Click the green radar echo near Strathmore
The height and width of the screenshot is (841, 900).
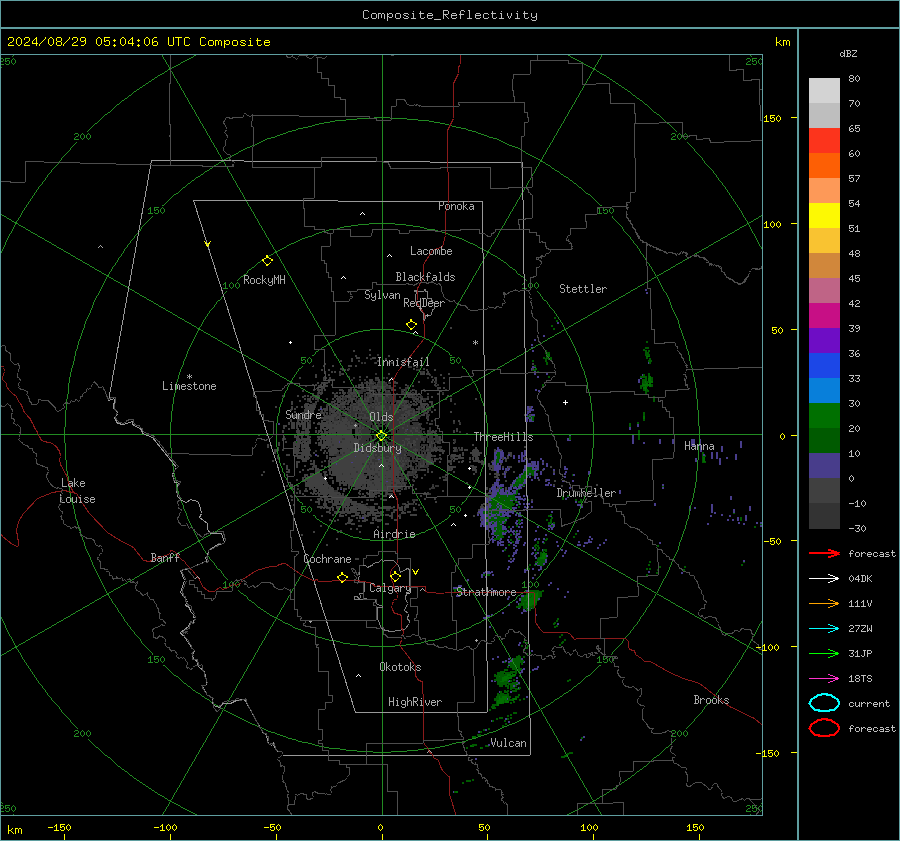528,601
